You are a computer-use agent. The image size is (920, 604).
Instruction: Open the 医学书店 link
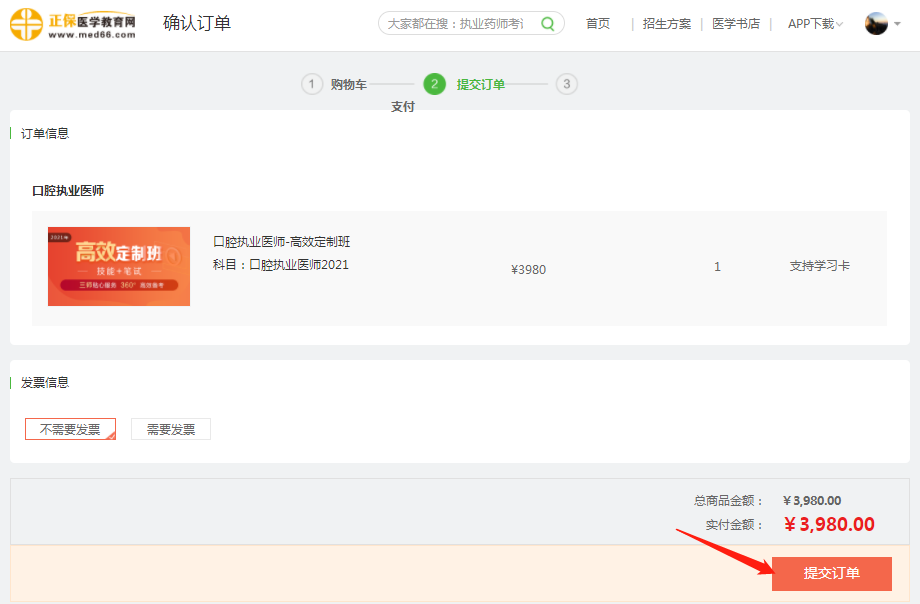point(736,24)
